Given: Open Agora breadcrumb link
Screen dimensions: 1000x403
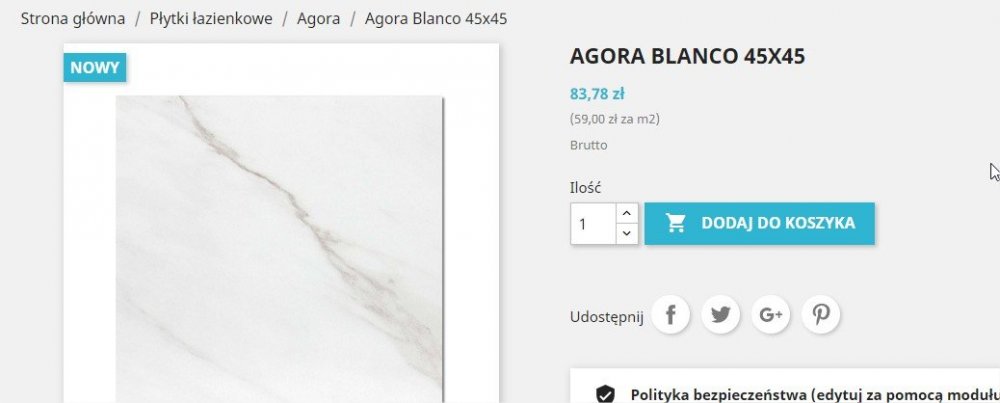Looking at the screenshot, I should (318, 18).
